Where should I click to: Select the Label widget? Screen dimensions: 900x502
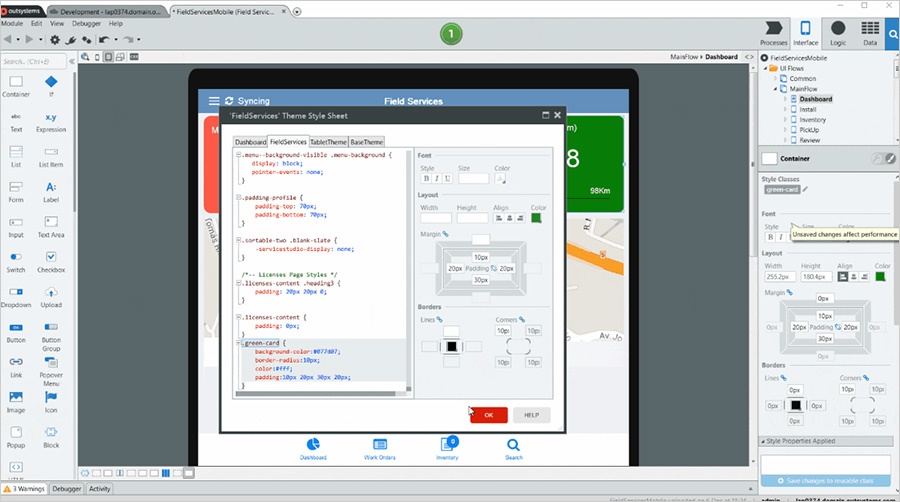[51, 192]
